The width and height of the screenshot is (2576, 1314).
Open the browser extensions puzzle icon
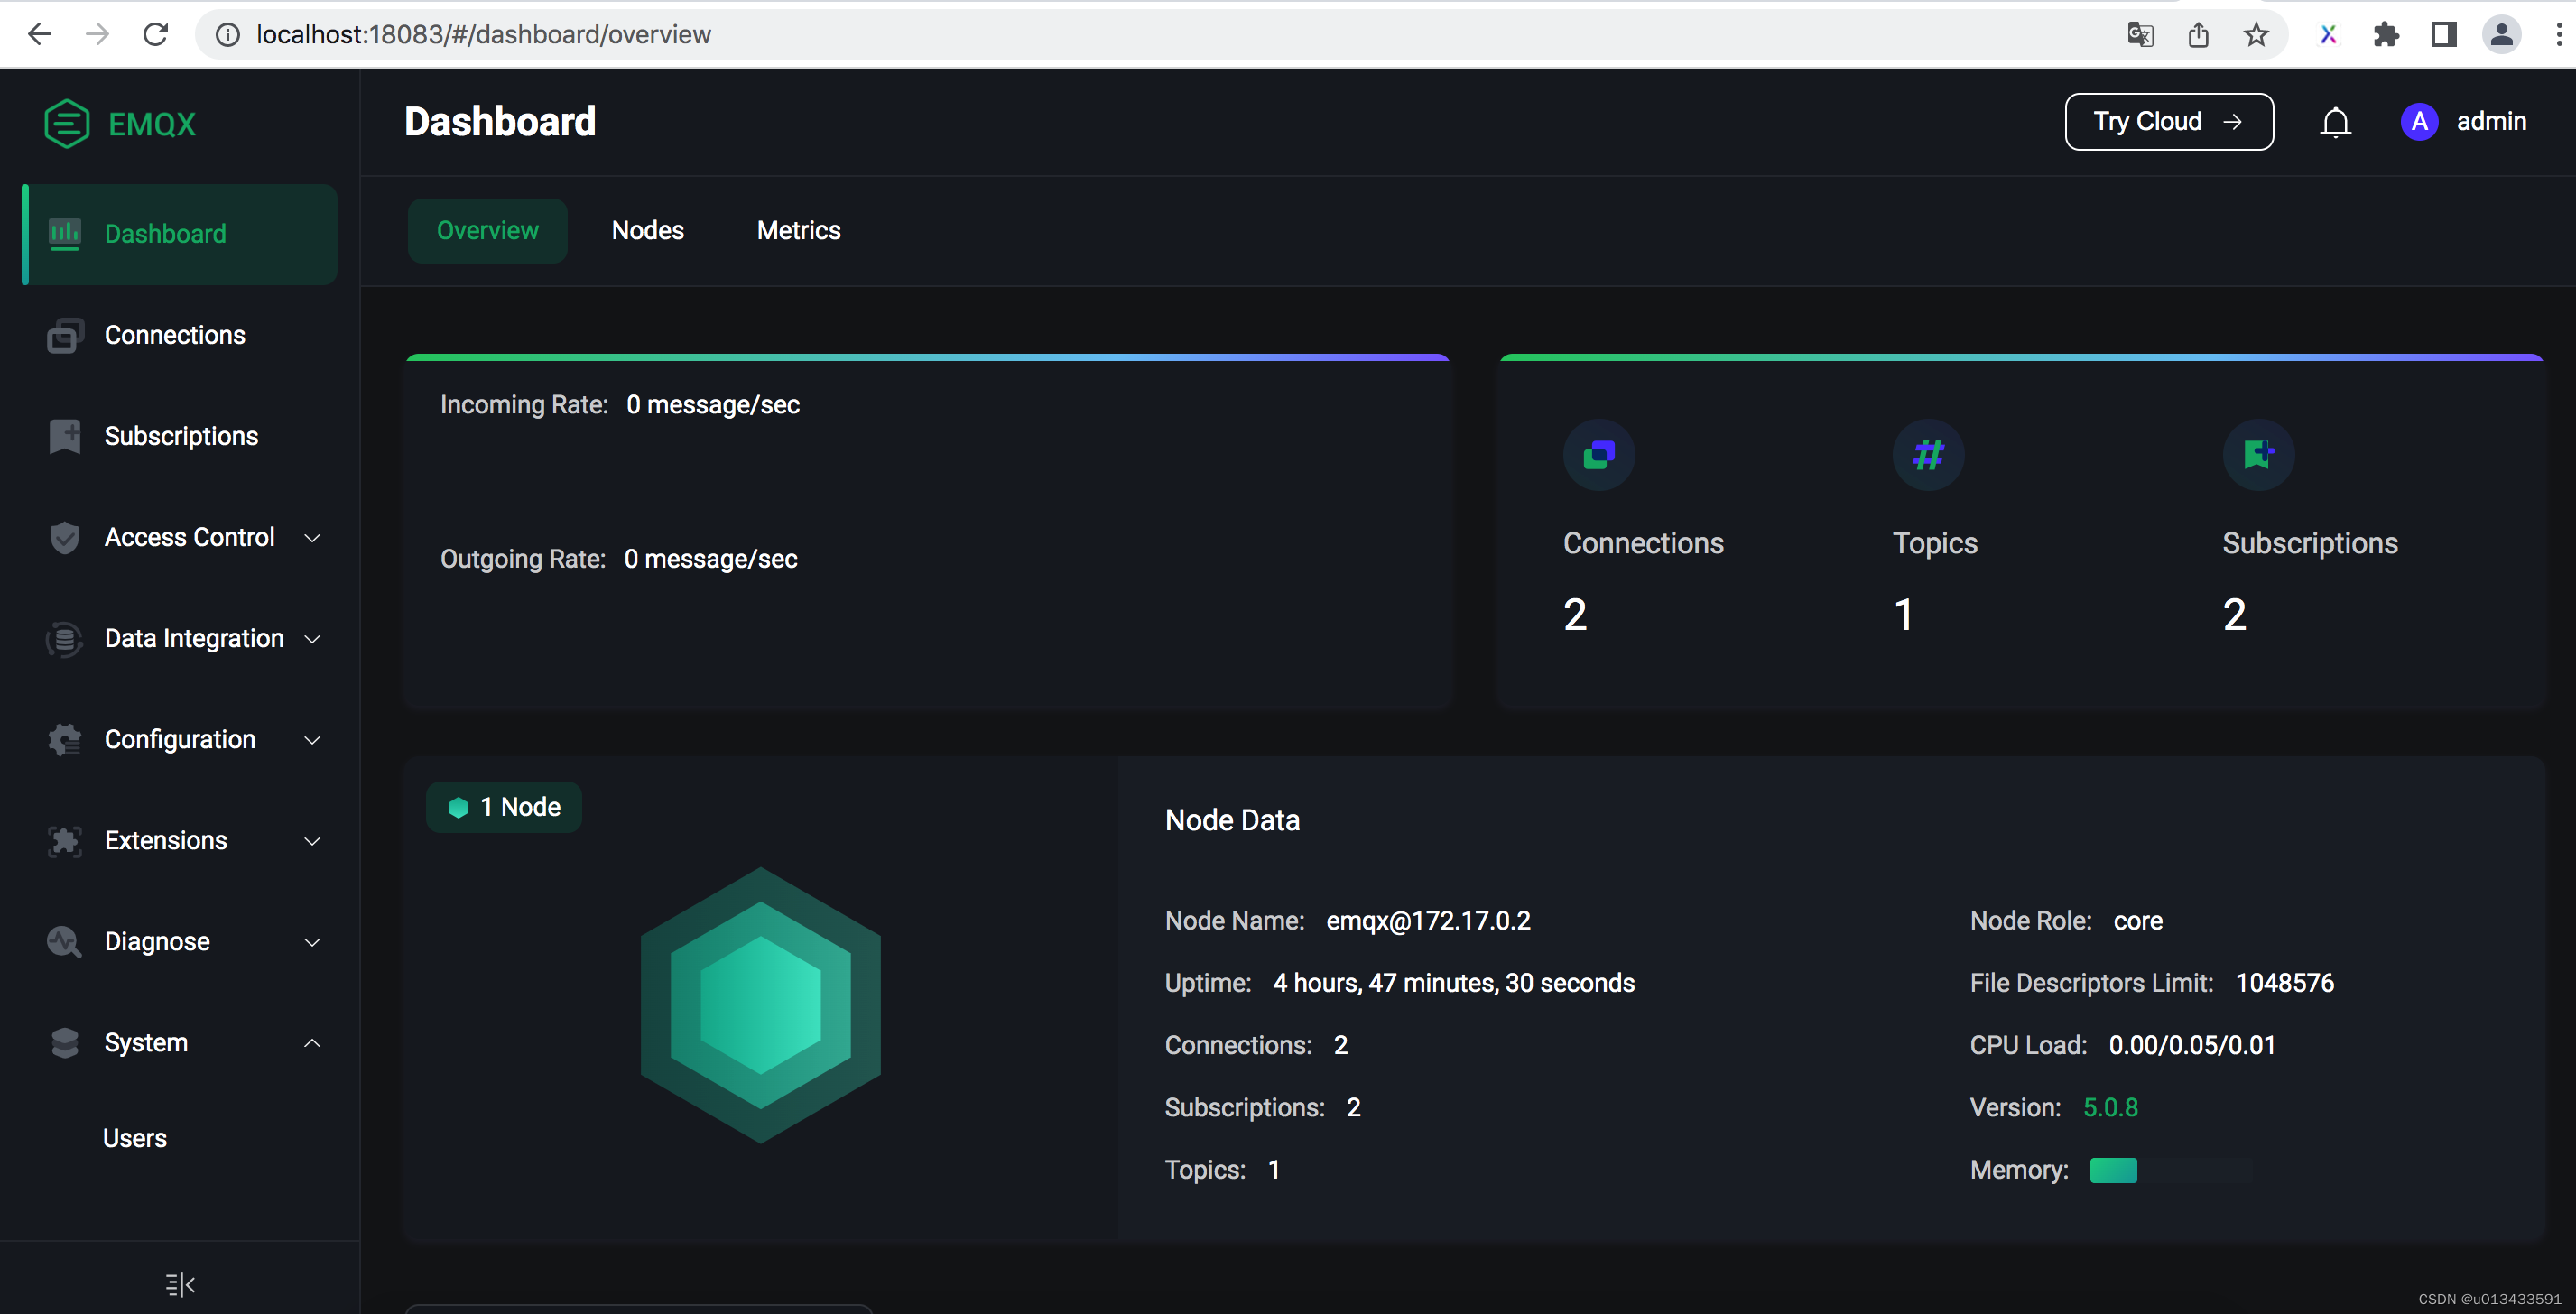2386,35
